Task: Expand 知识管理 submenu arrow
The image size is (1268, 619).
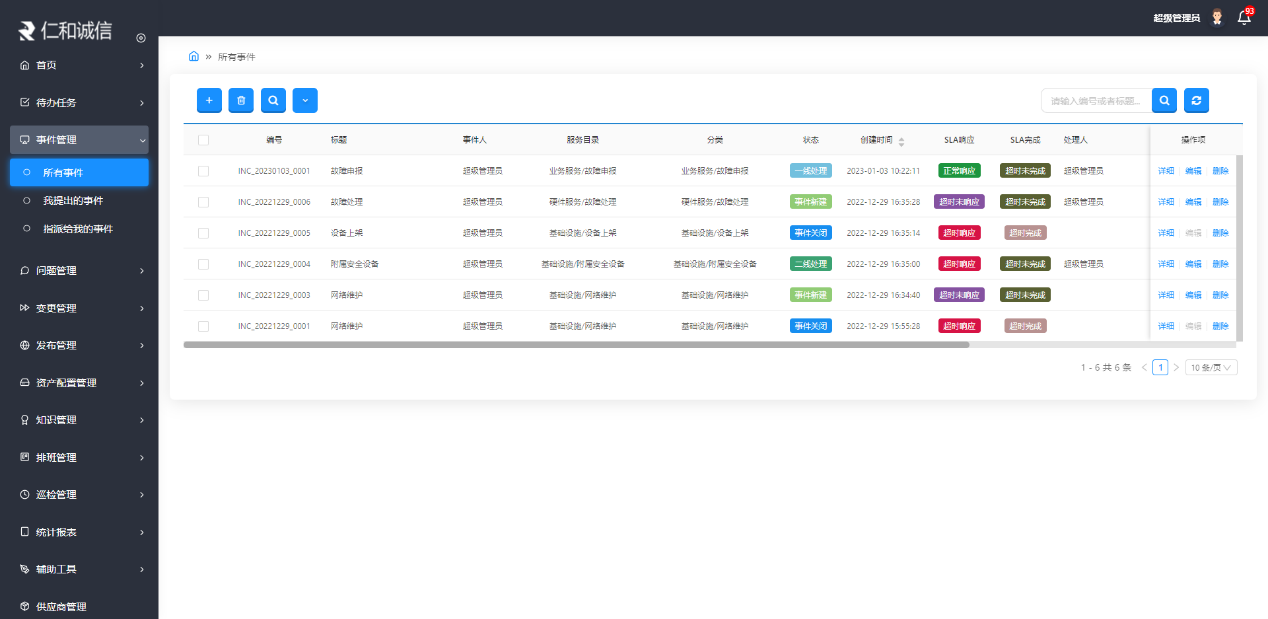Action: pos(142,420)
